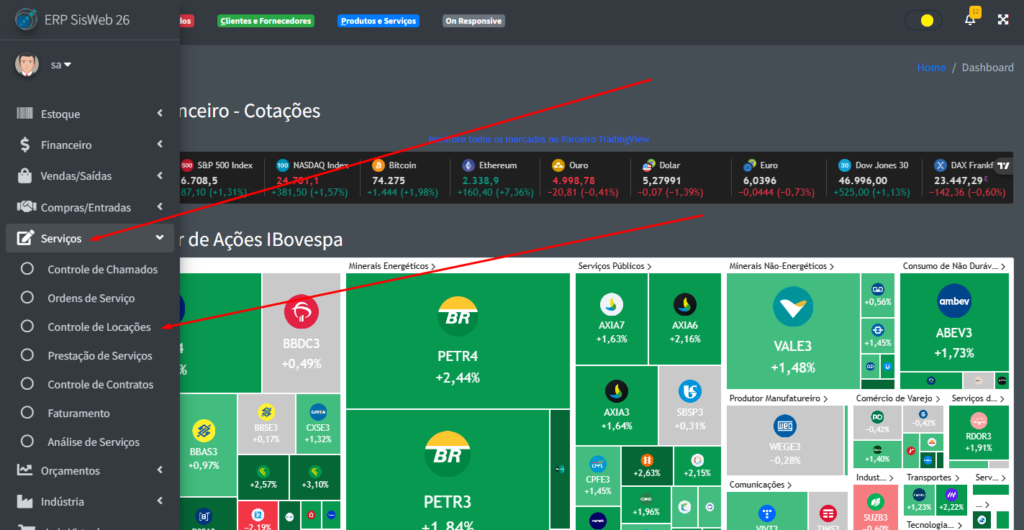Toggle fullscreen with the expand arrows icon
This screenshot has width=1024, height=530.
click(x=1004, y=20)
